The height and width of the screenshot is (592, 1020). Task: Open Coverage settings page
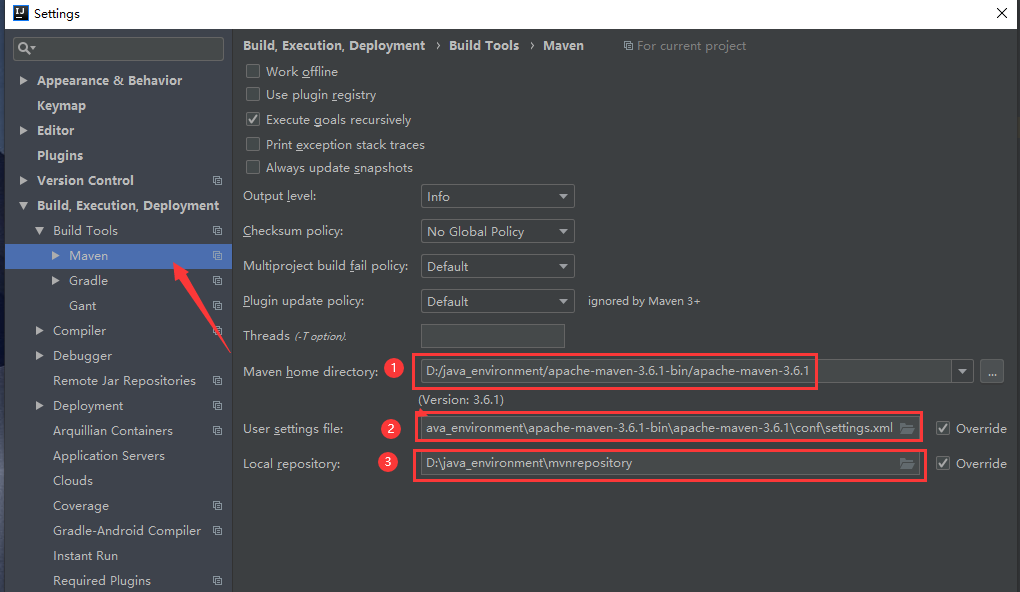[x=81, y=505]
